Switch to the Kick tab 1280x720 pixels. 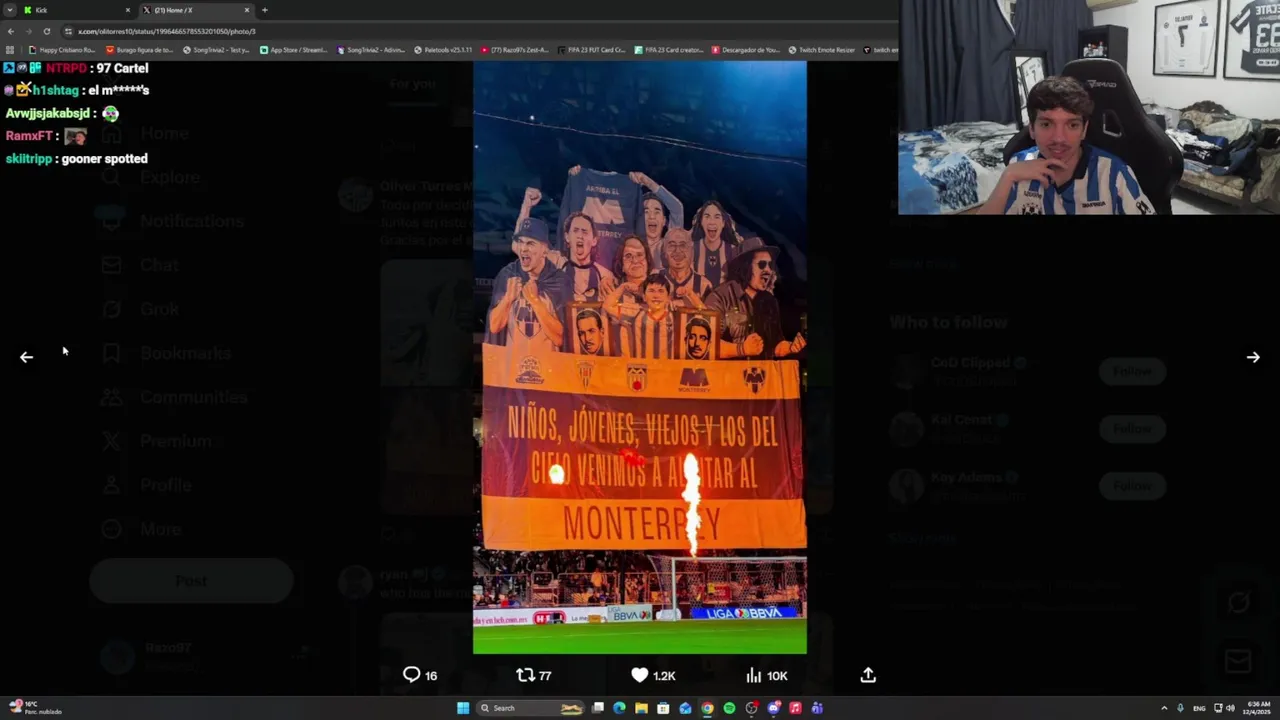coord(78,10)
